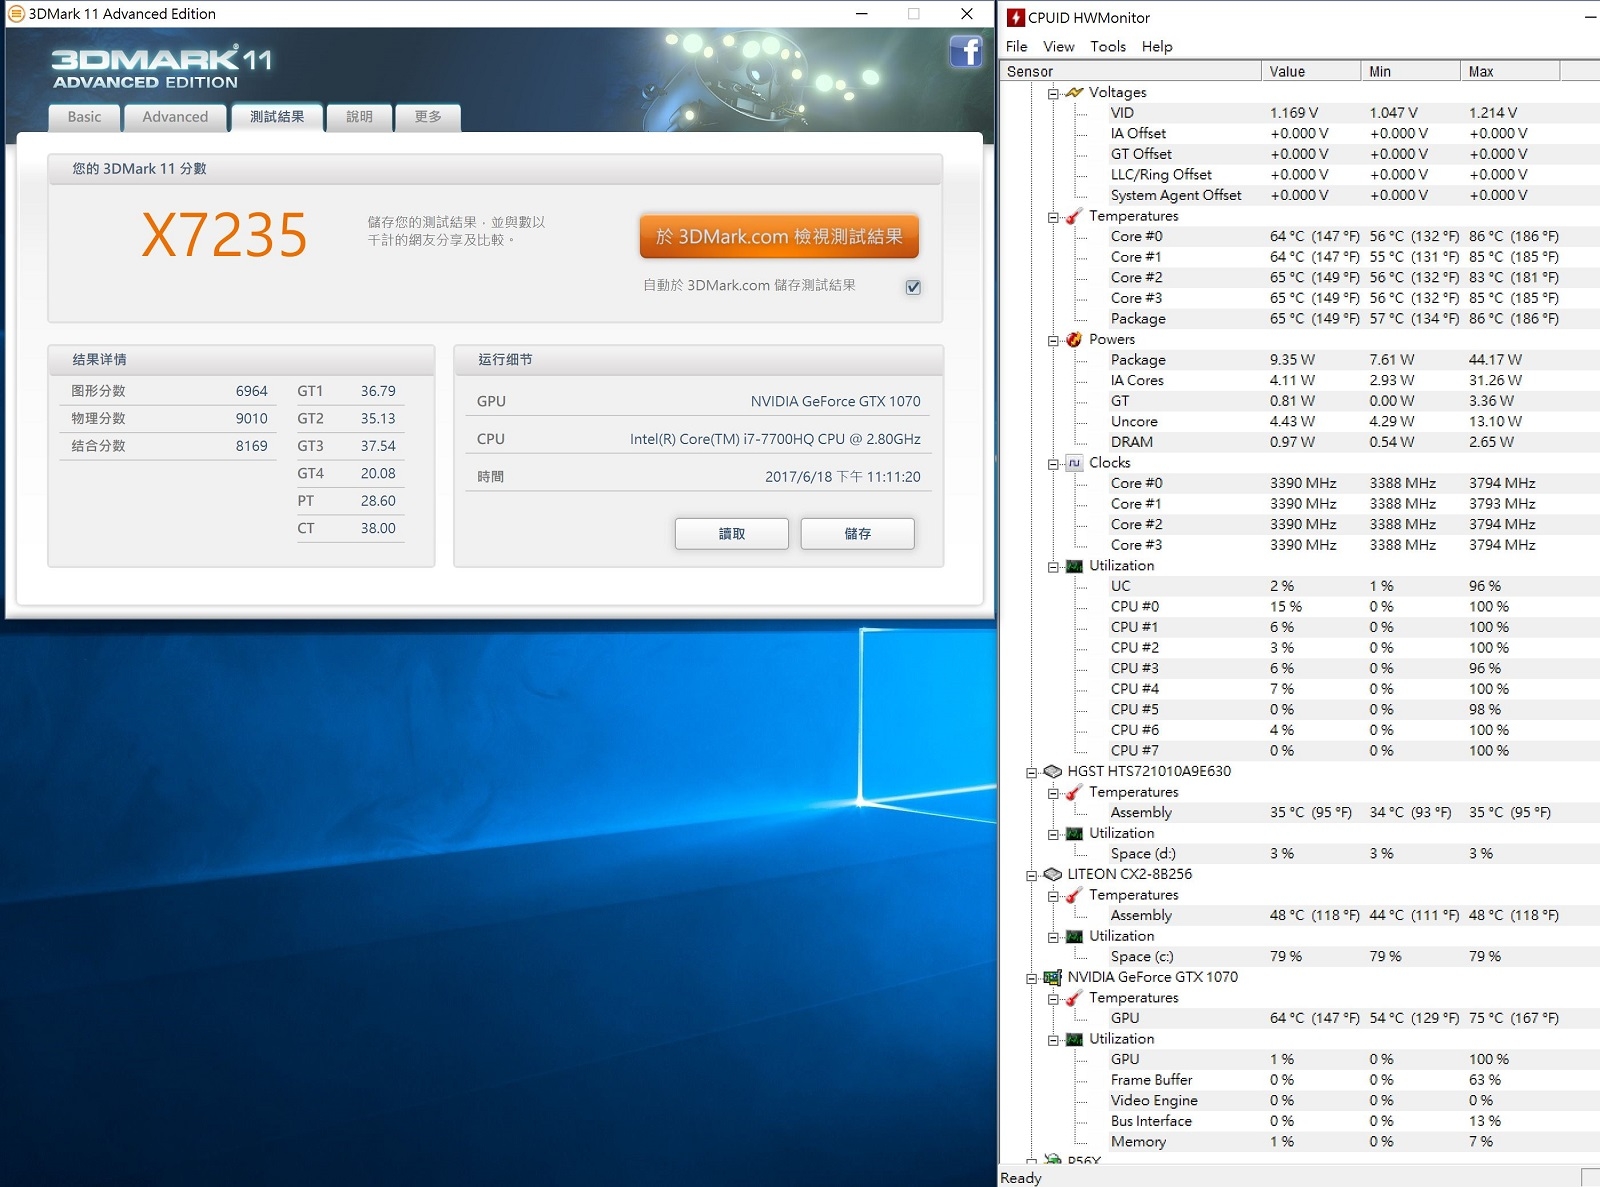Click the orange view results on 3DMark.com button

[x=779, y=237]
